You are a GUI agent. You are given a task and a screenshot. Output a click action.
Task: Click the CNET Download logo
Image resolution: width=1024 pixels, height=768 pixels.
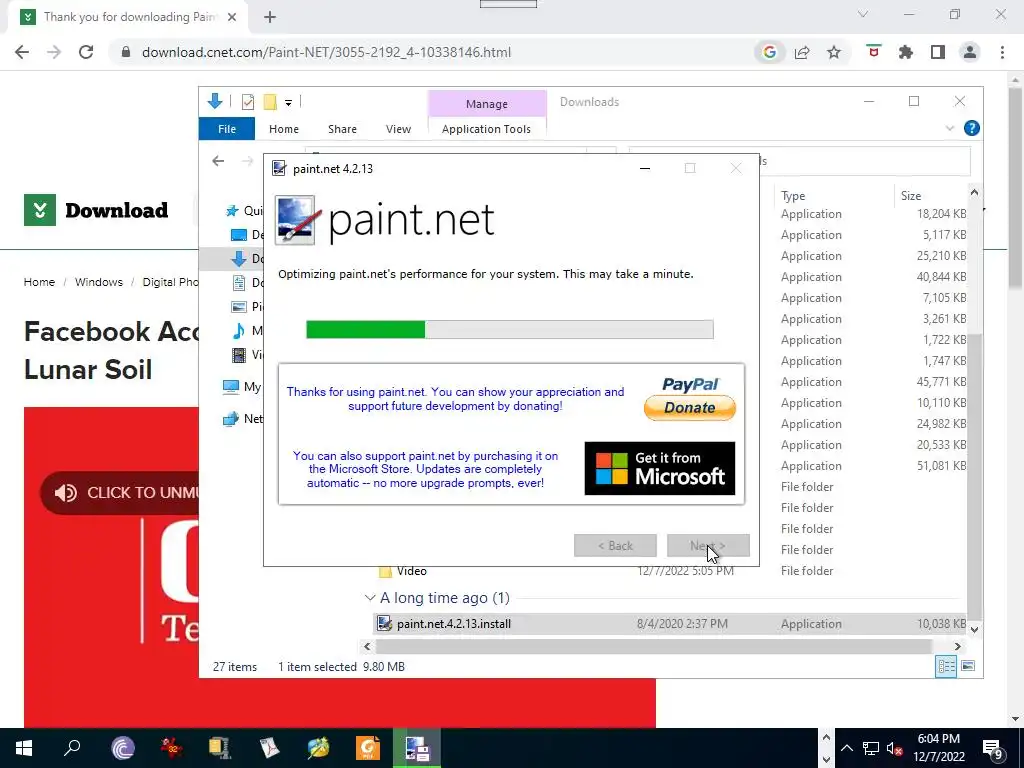pos(96,210)
